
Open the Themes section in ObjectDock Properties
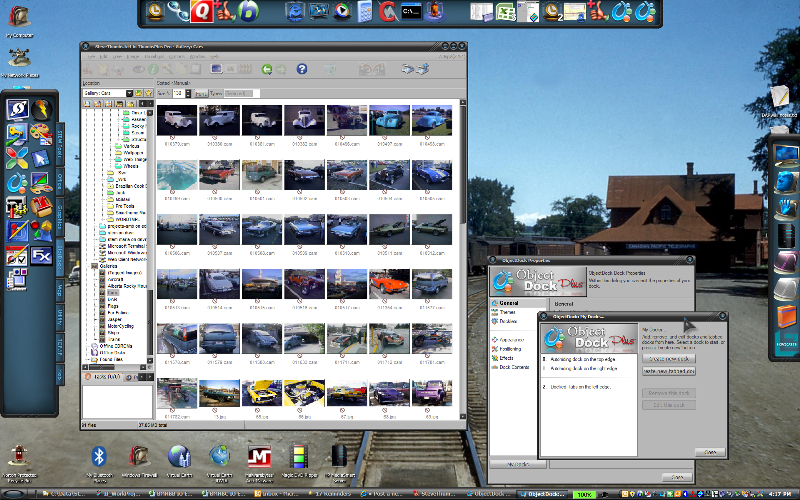coord(509,311)
